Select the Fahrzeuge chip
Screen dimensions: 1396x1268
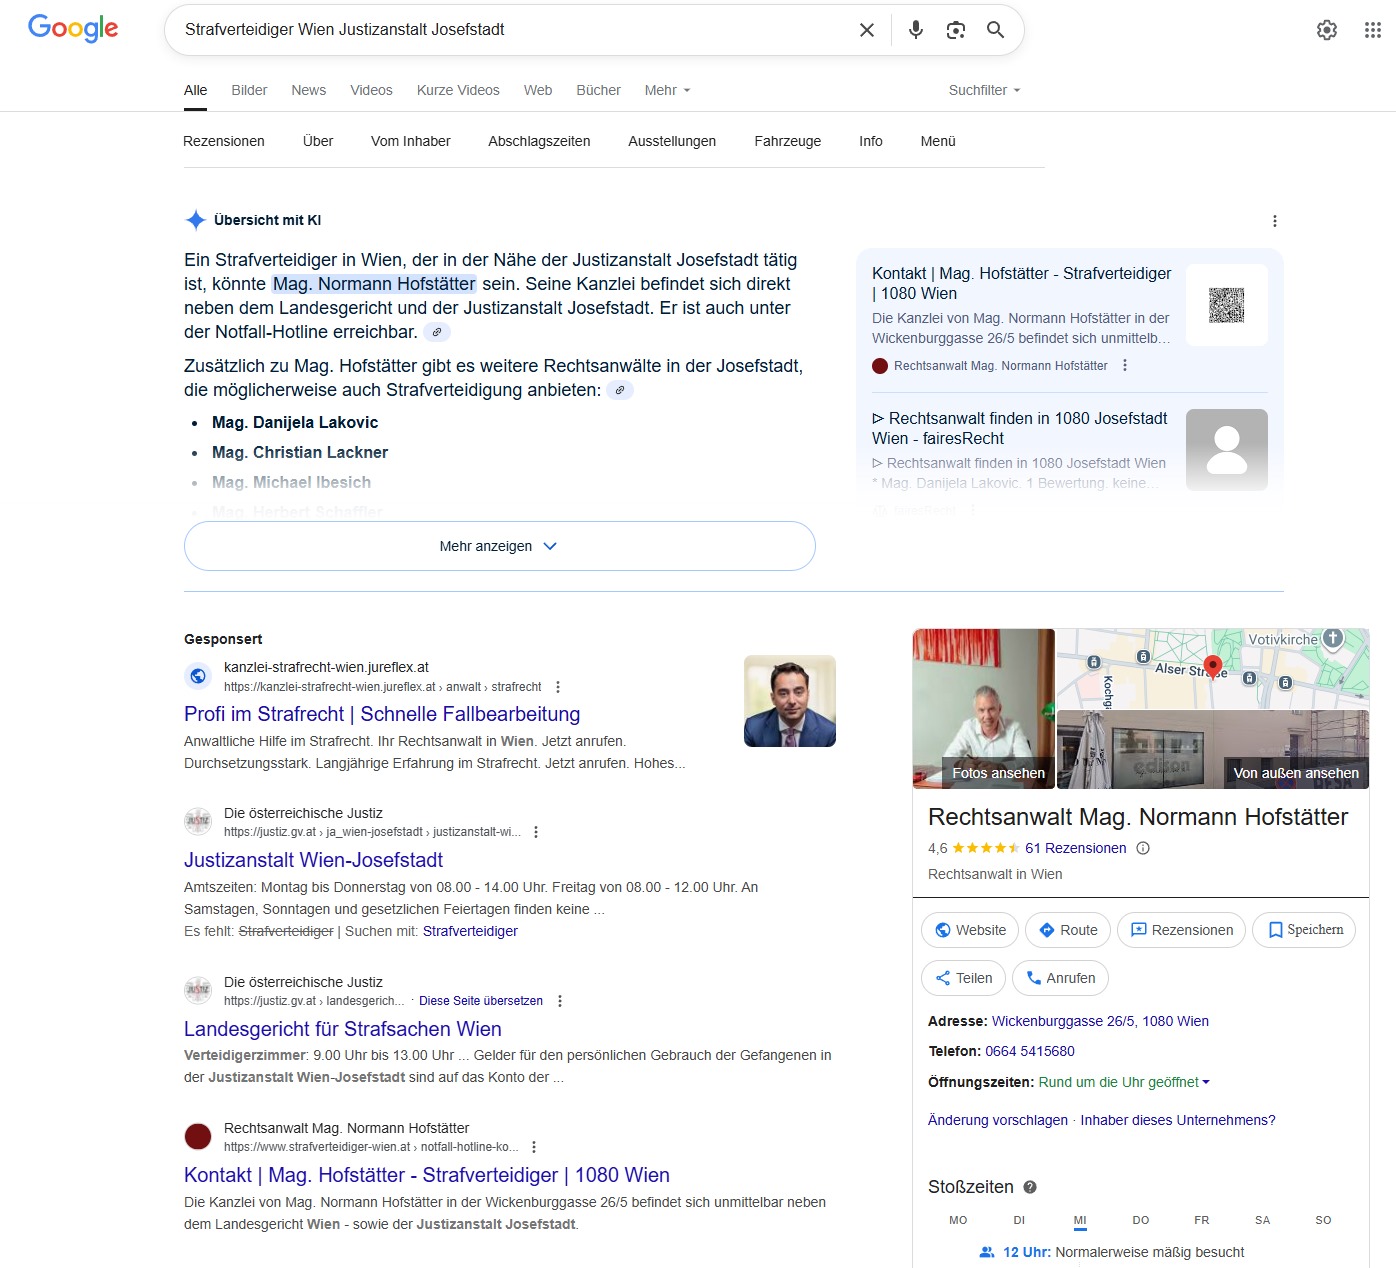(x=788, y=141)
